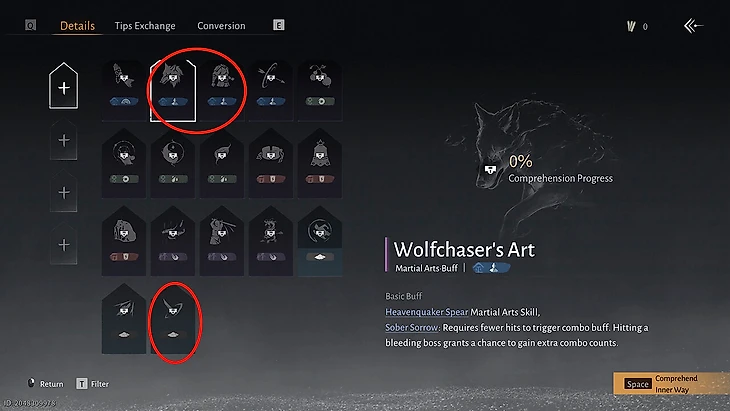
Task: Switch to the Tips Exchange tab
Action: click(x=145, y=26)
